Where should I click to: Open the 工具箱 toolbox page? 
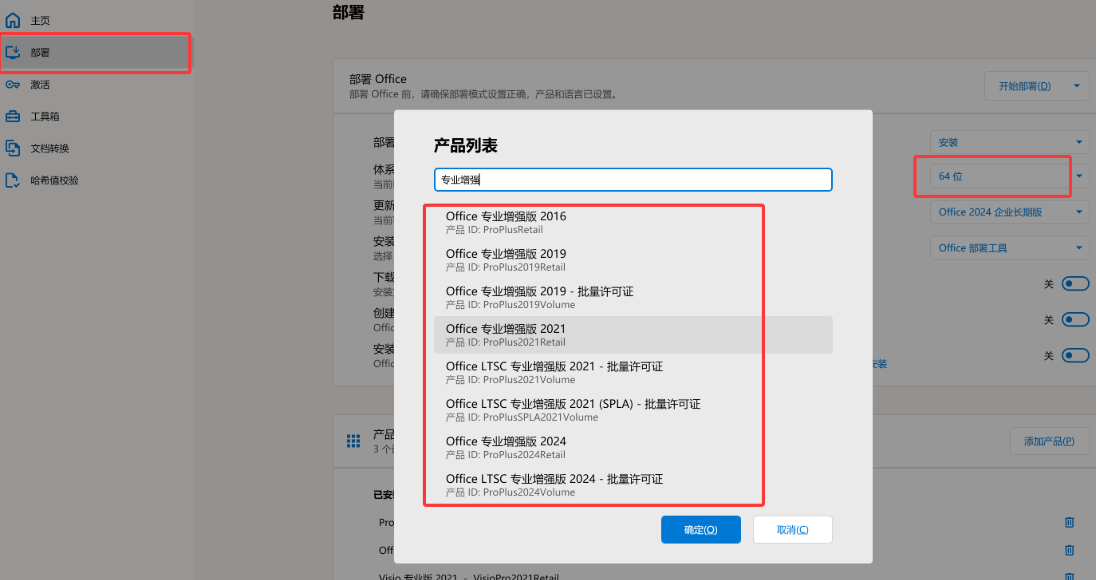(x=44, y=116)
